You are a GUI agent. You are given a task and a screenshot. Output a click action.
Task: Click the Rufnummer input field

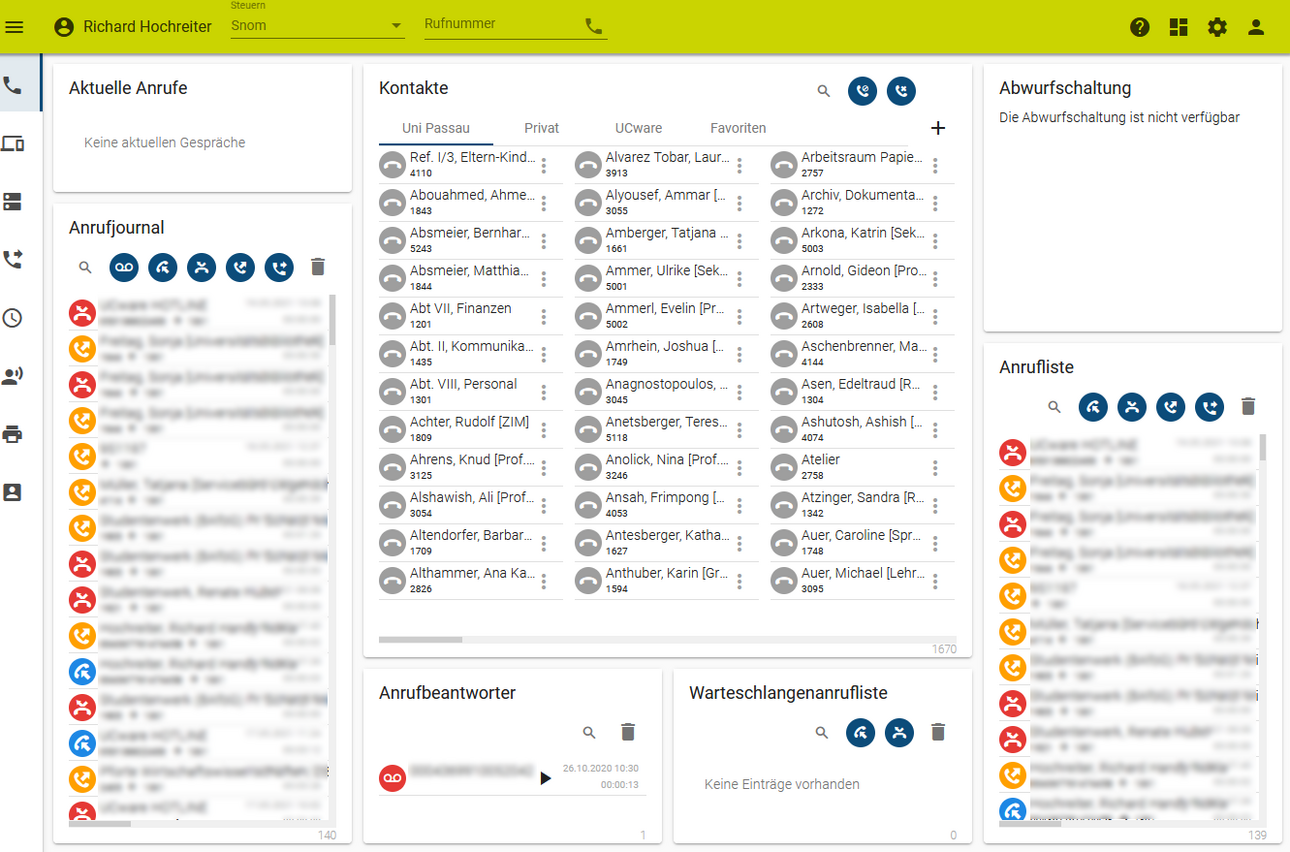point(502,25)
